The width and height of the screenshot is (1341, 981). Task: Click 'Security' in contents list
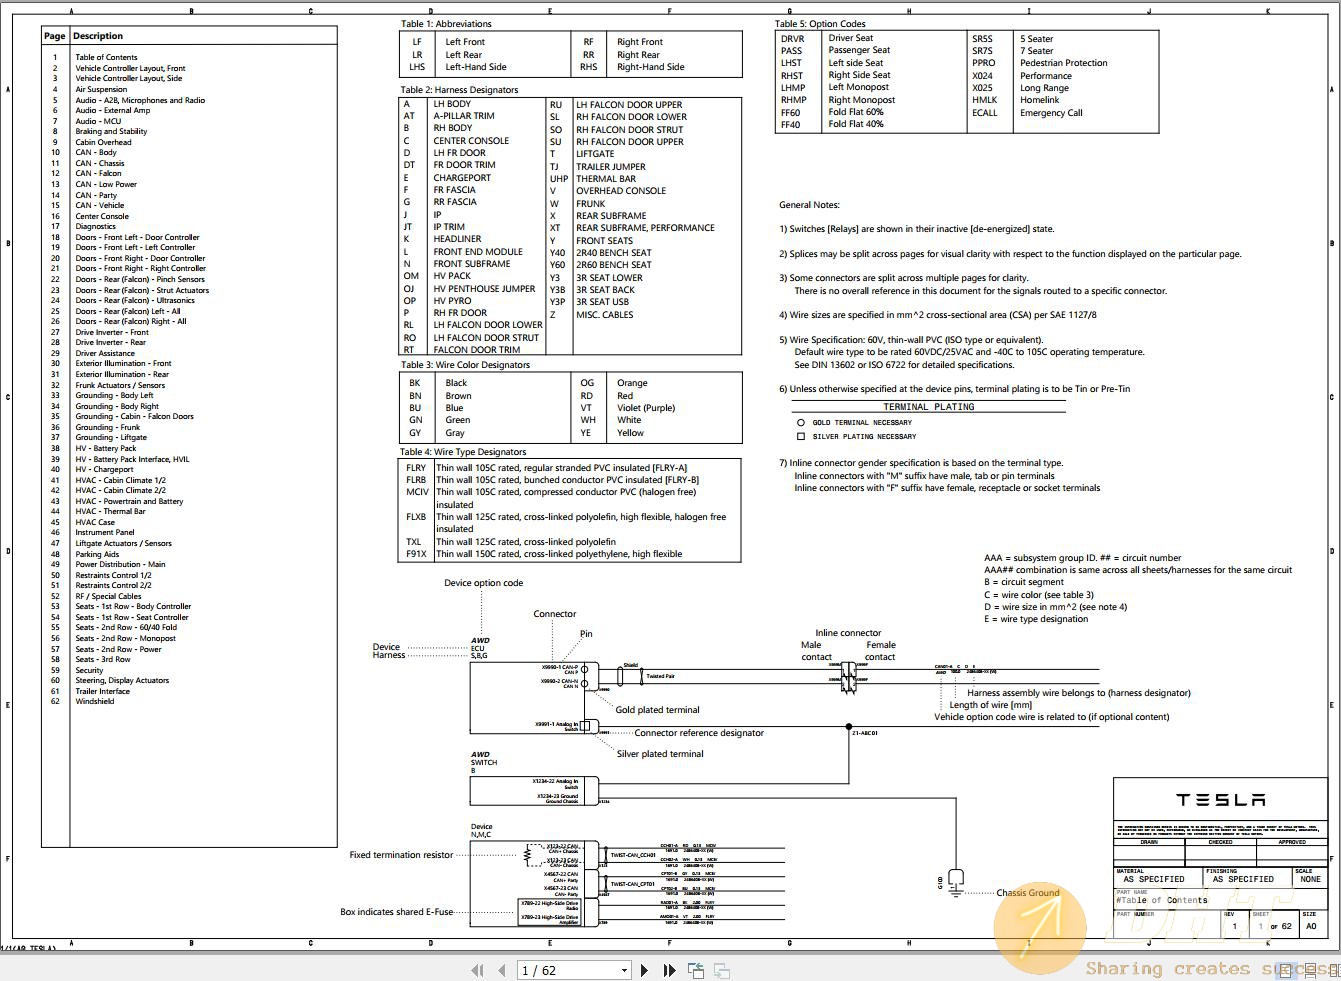89,670
